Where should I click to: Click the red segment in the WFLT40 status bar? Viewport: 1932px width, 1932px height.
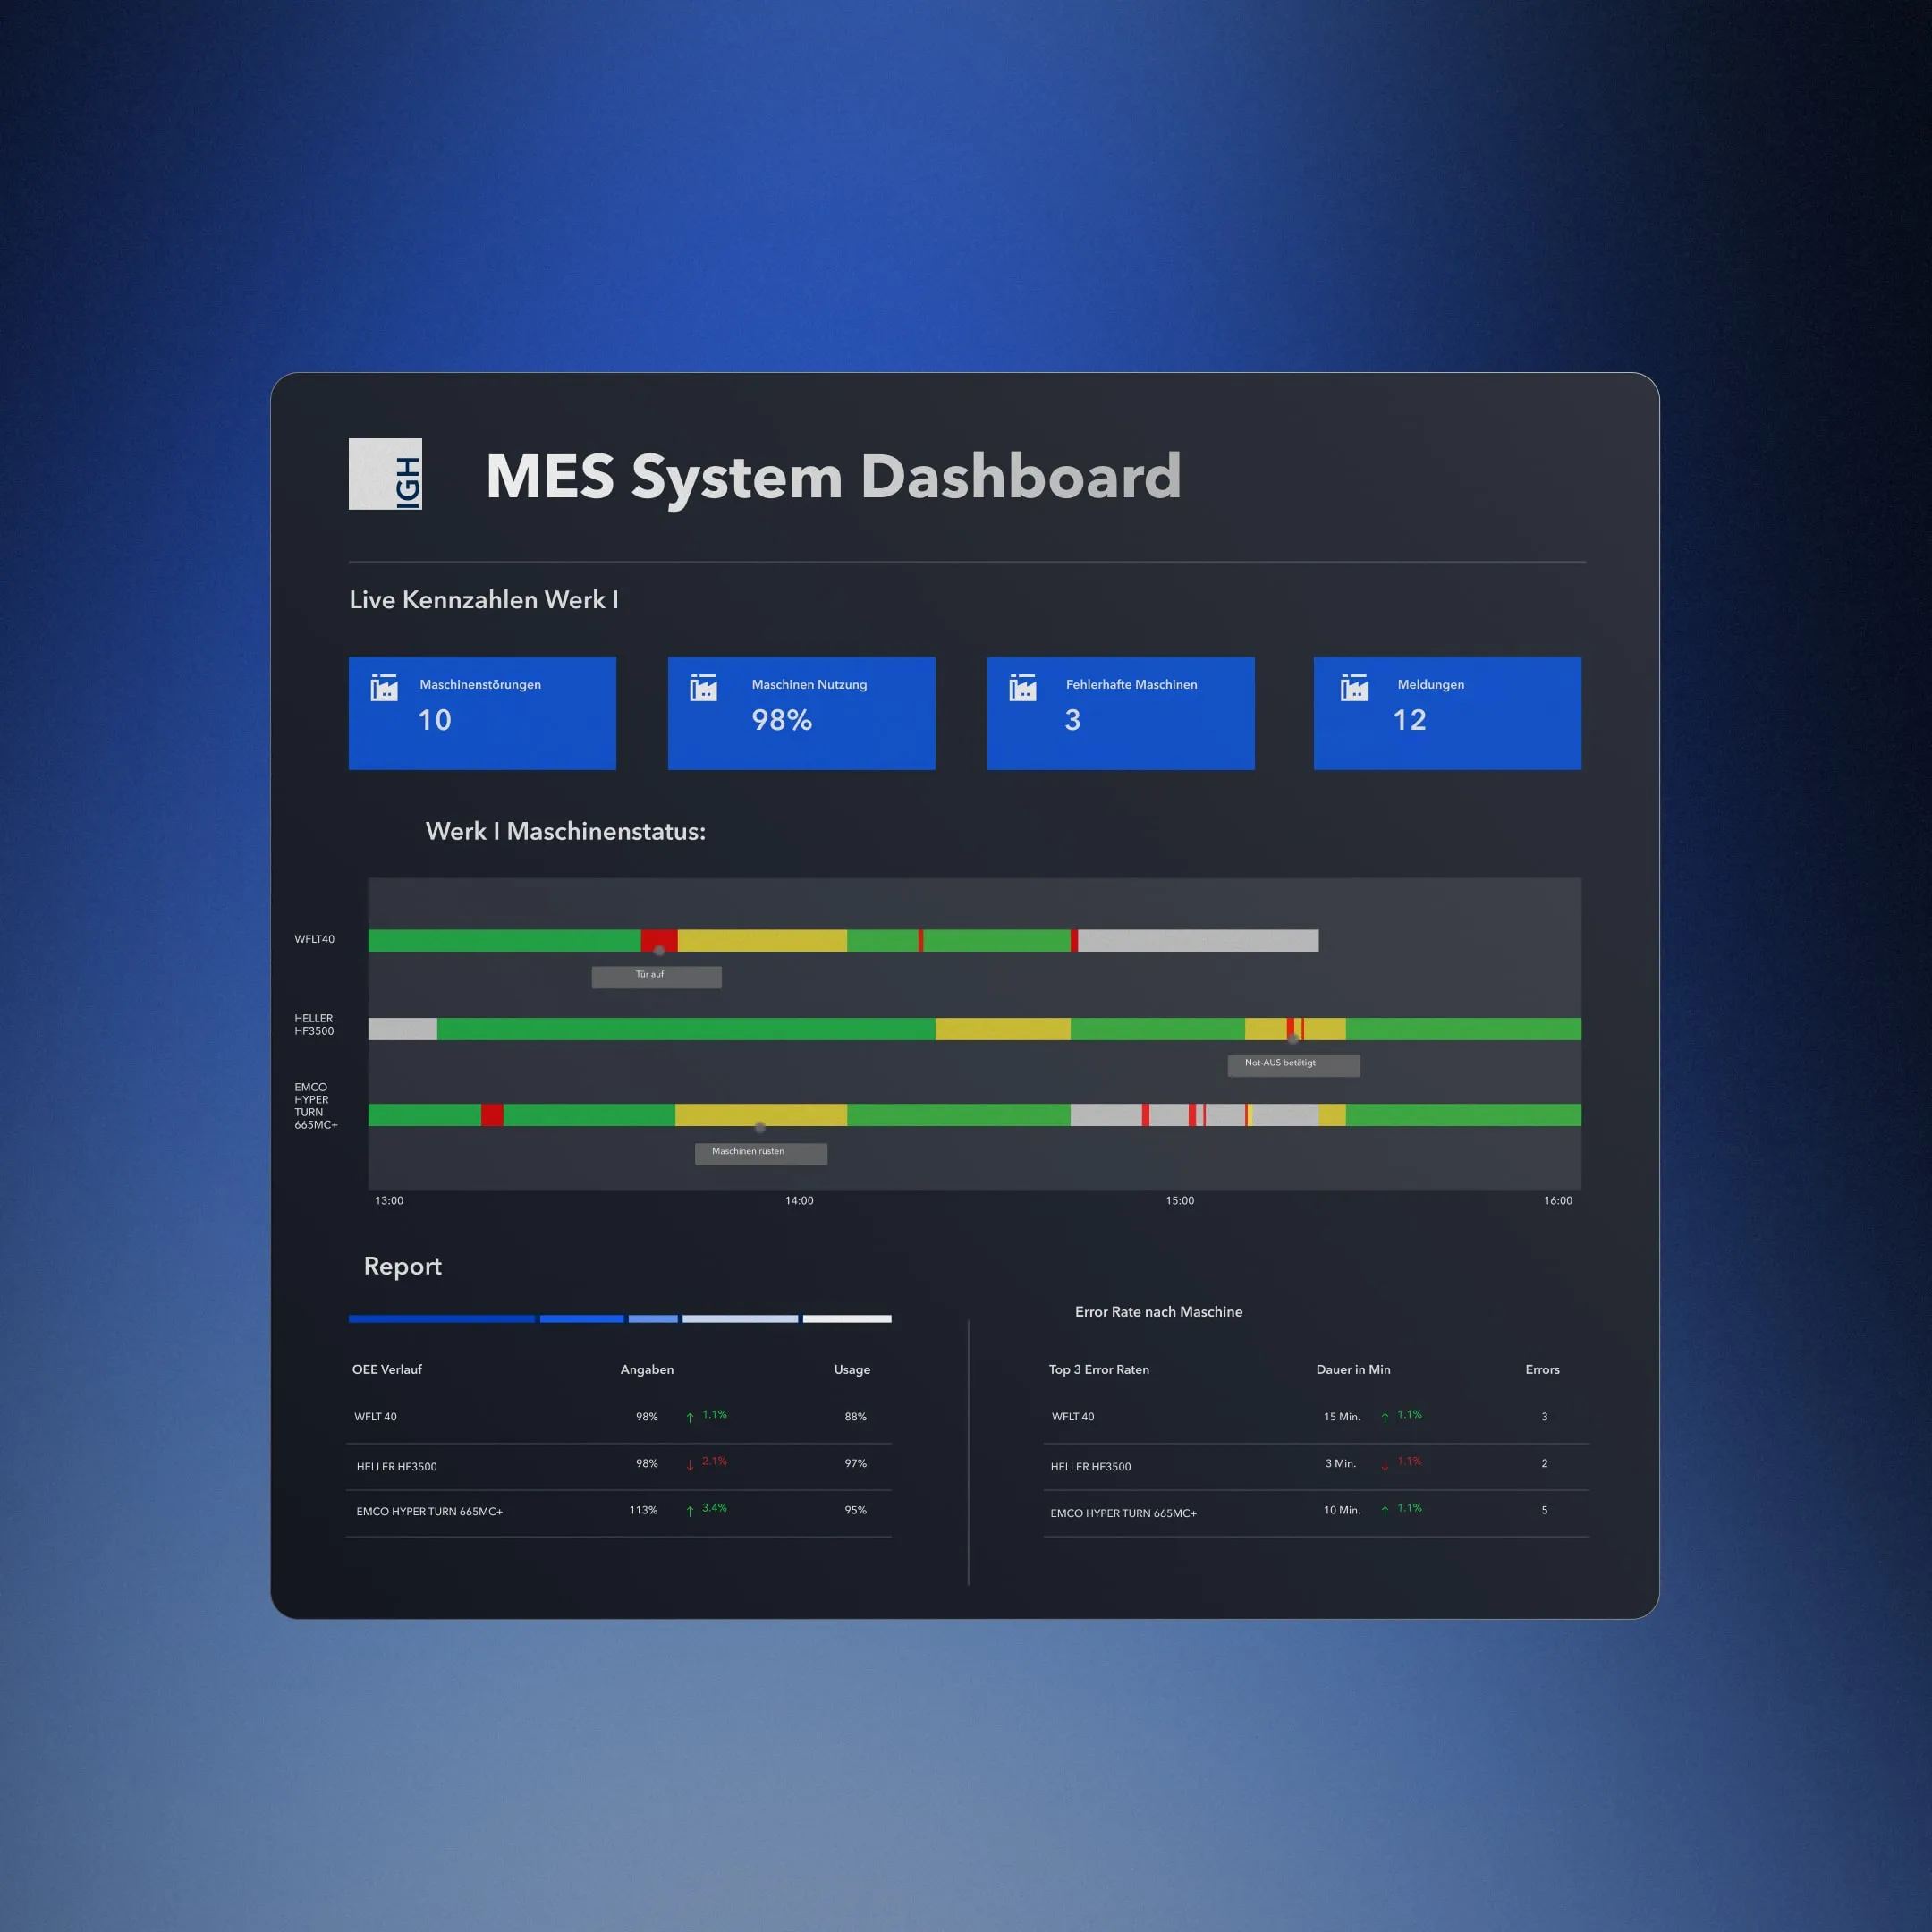[658, 941]
